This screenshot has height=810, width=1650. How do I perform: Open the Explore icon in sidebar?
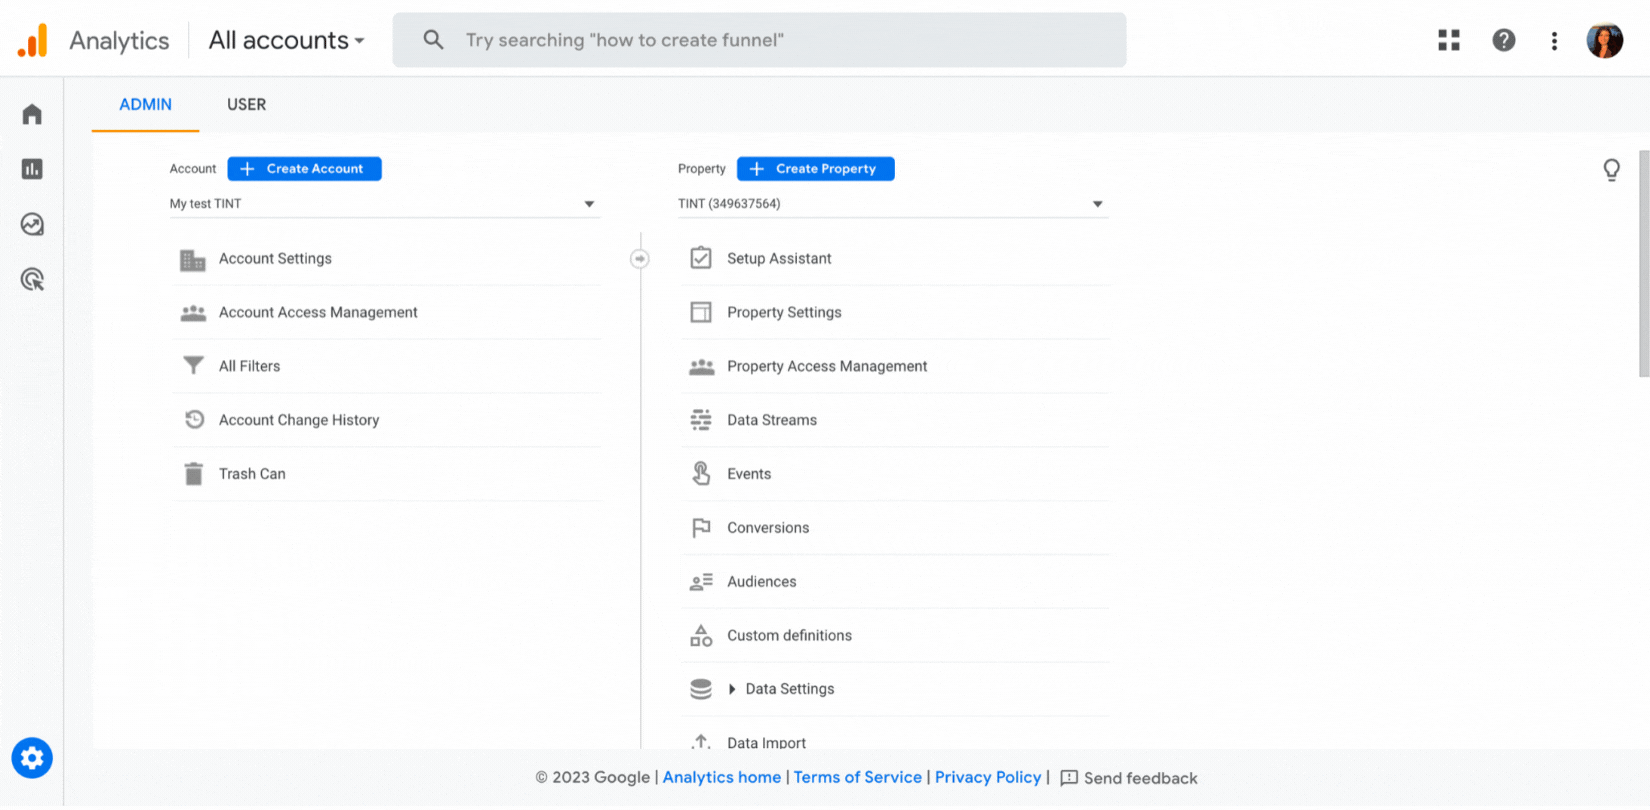(x=32, y=224)
